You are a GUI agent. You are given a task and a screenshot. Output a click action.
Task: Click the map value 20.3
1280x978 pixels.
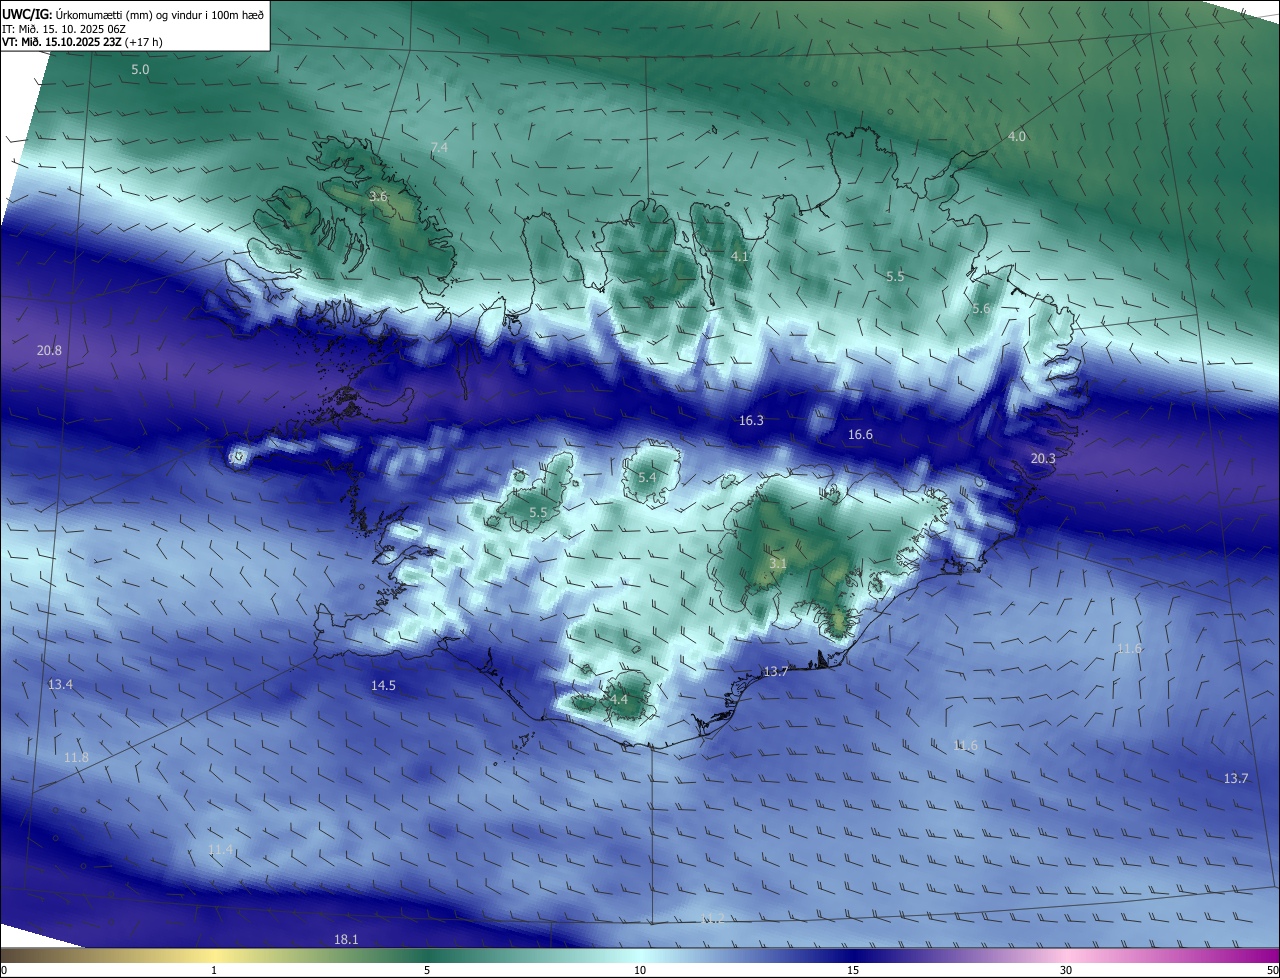click(1043, 458)
